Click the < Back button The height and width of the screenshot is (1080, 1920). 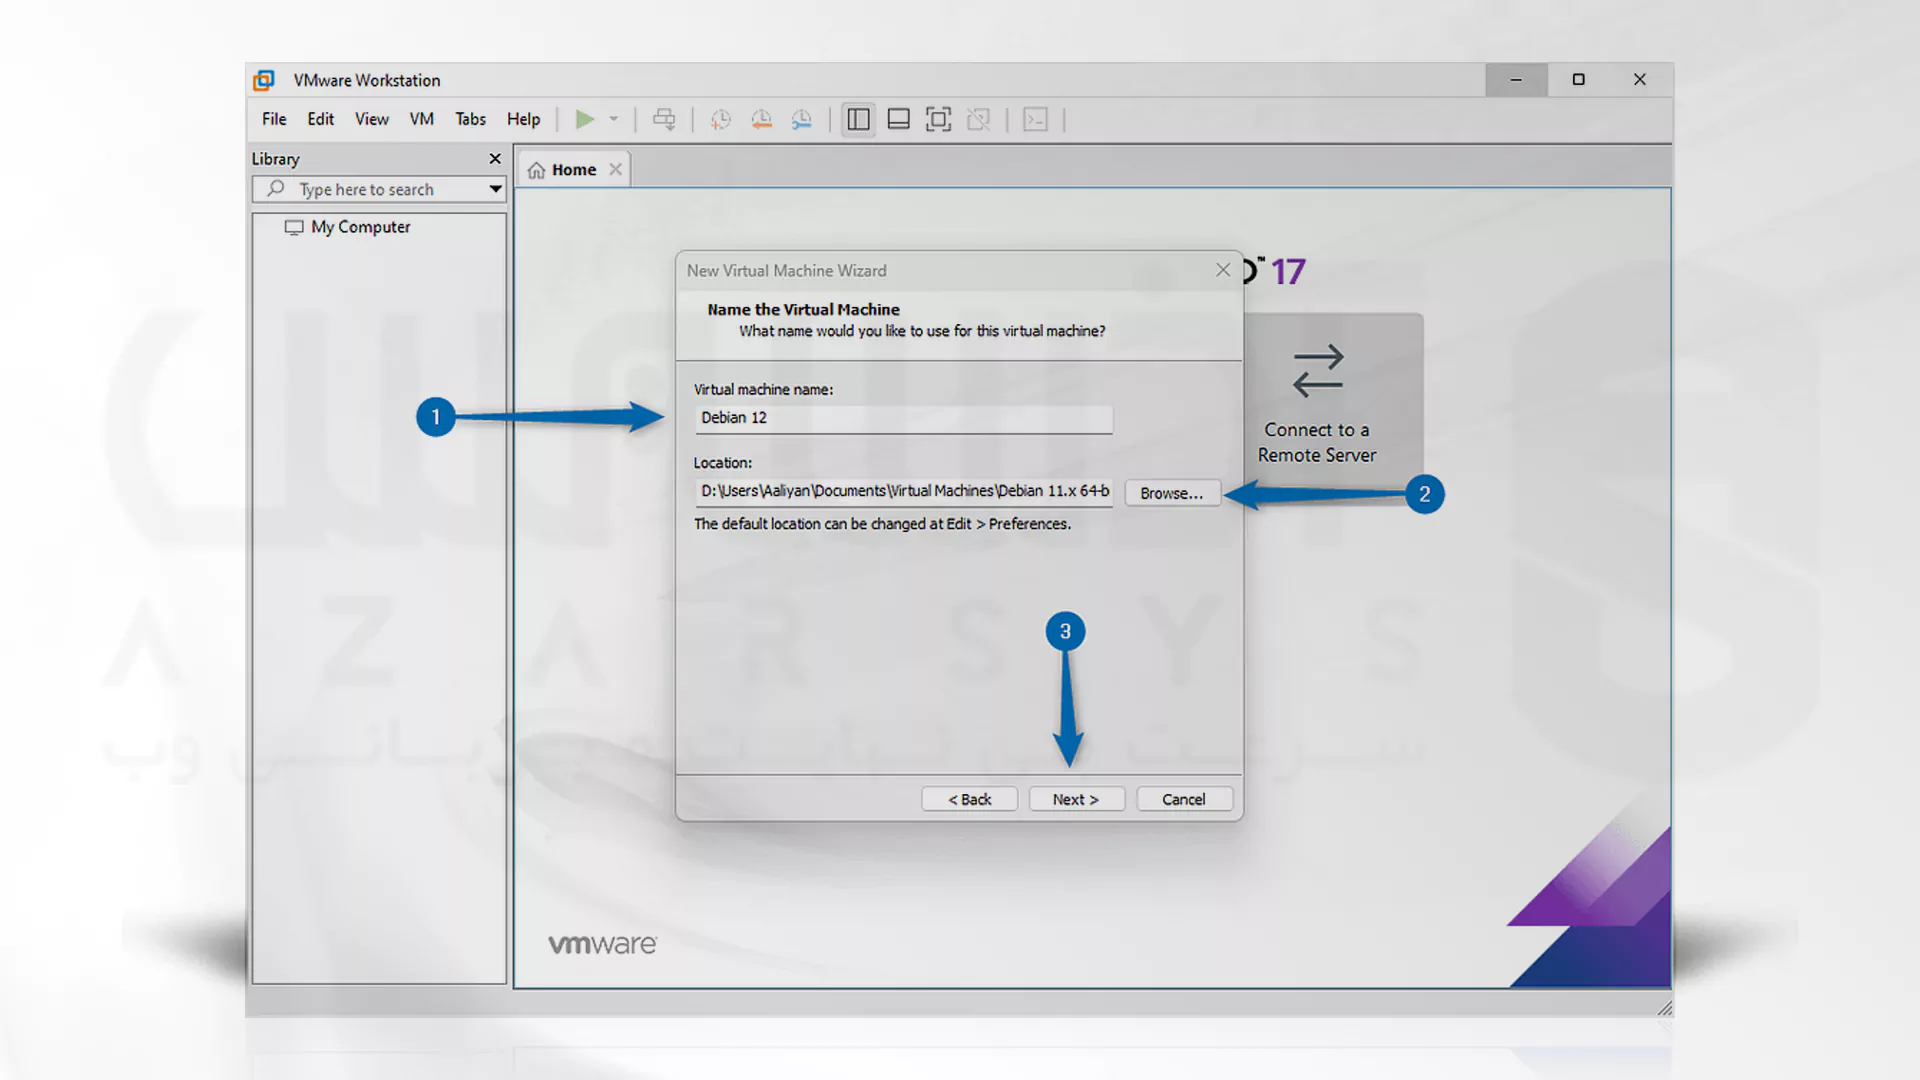(x=969, y=799)
